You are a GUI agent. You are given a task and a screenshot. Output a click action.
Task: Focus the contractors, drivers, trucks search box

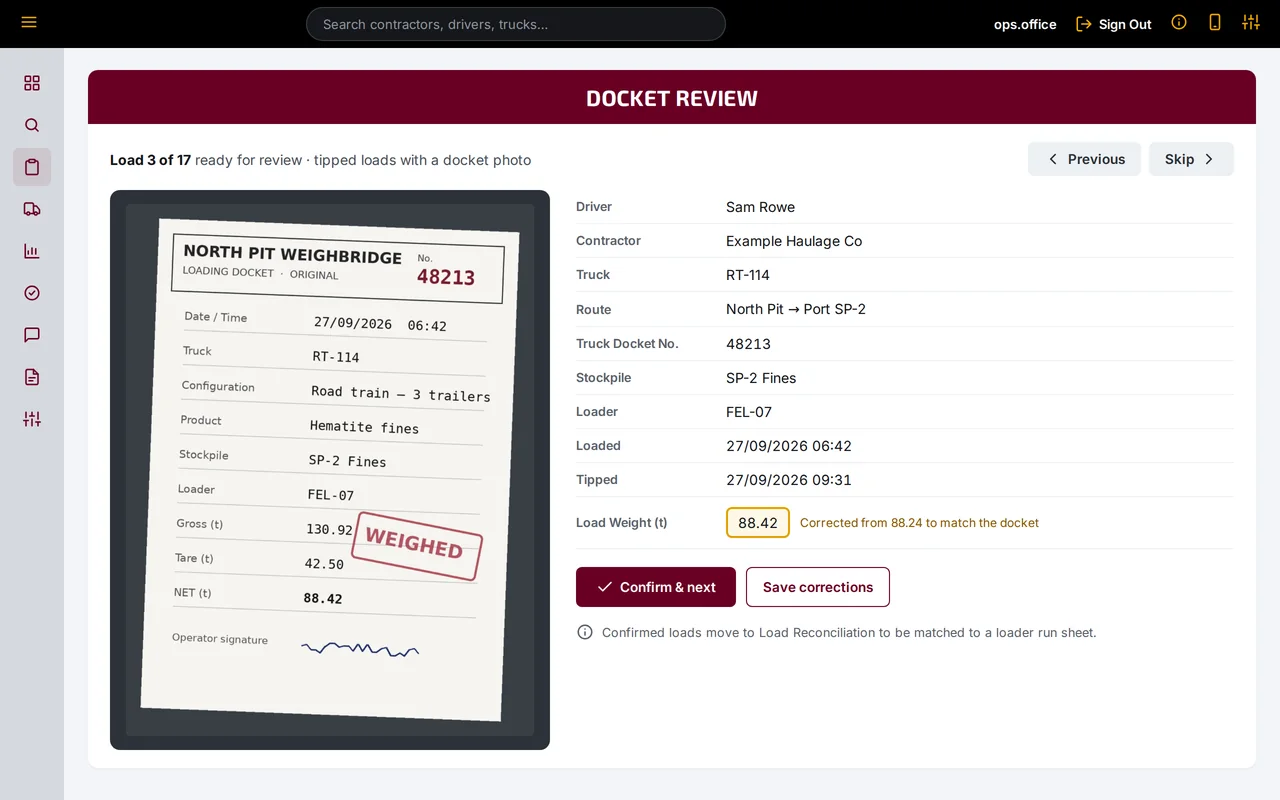(x=516, y=24)
